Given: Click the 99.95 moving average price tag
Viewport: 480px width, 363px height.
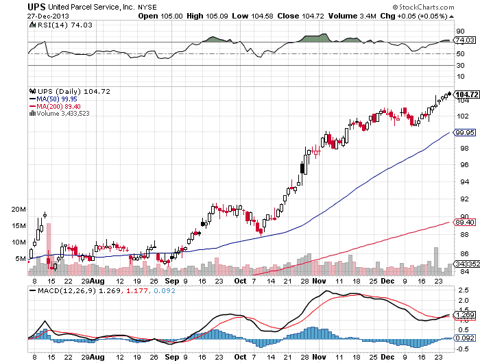Looking at the screenshot, I should (465, 133).
